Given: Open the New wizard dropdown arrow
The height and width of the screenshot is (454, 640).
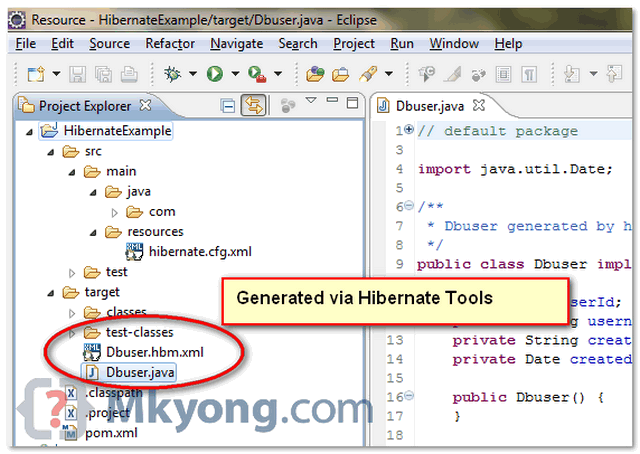Looking at the screenshot, I should point(56,74).
